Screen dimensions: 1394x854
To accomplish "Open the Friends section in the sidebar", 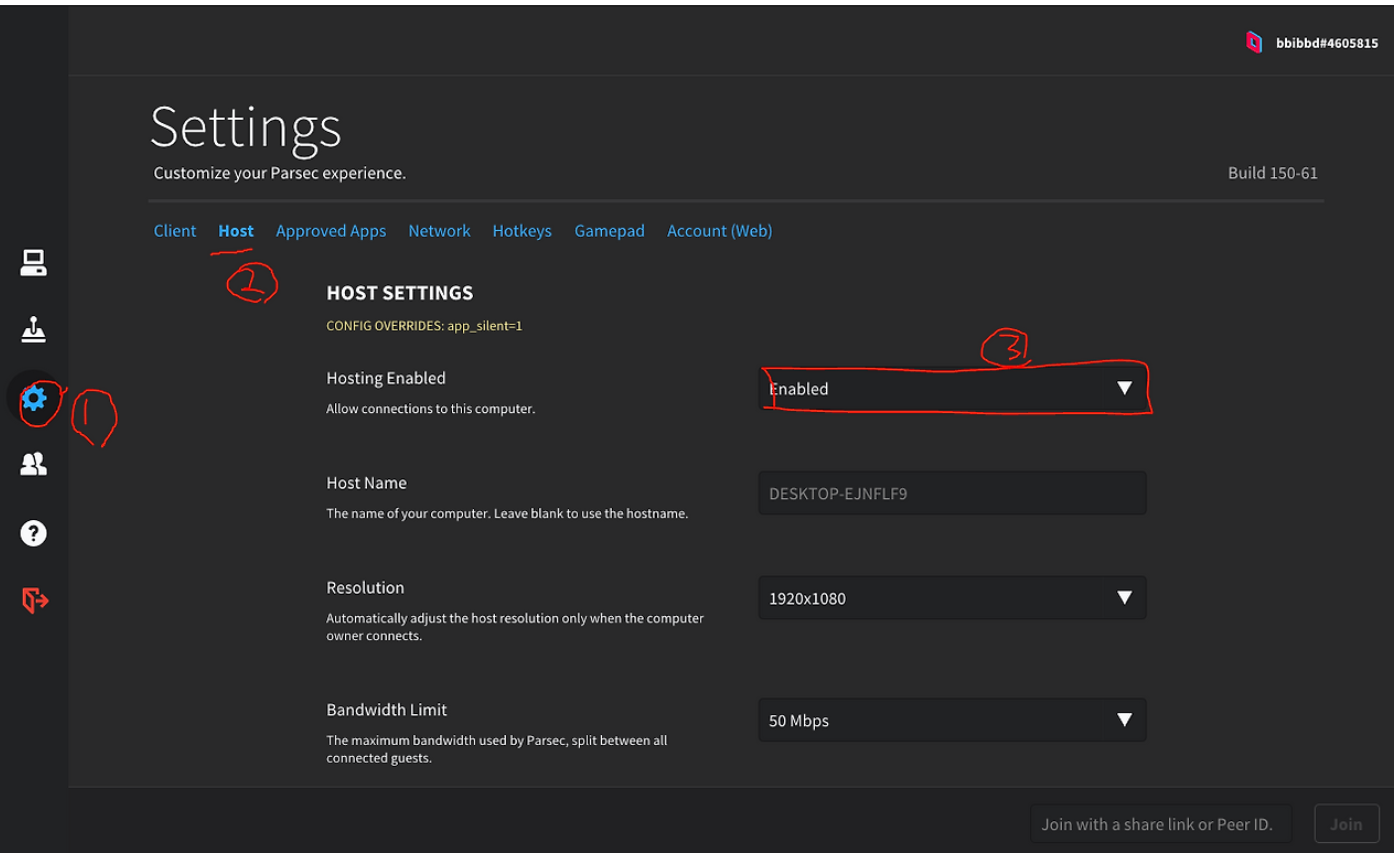I will (x=34, y=464).
